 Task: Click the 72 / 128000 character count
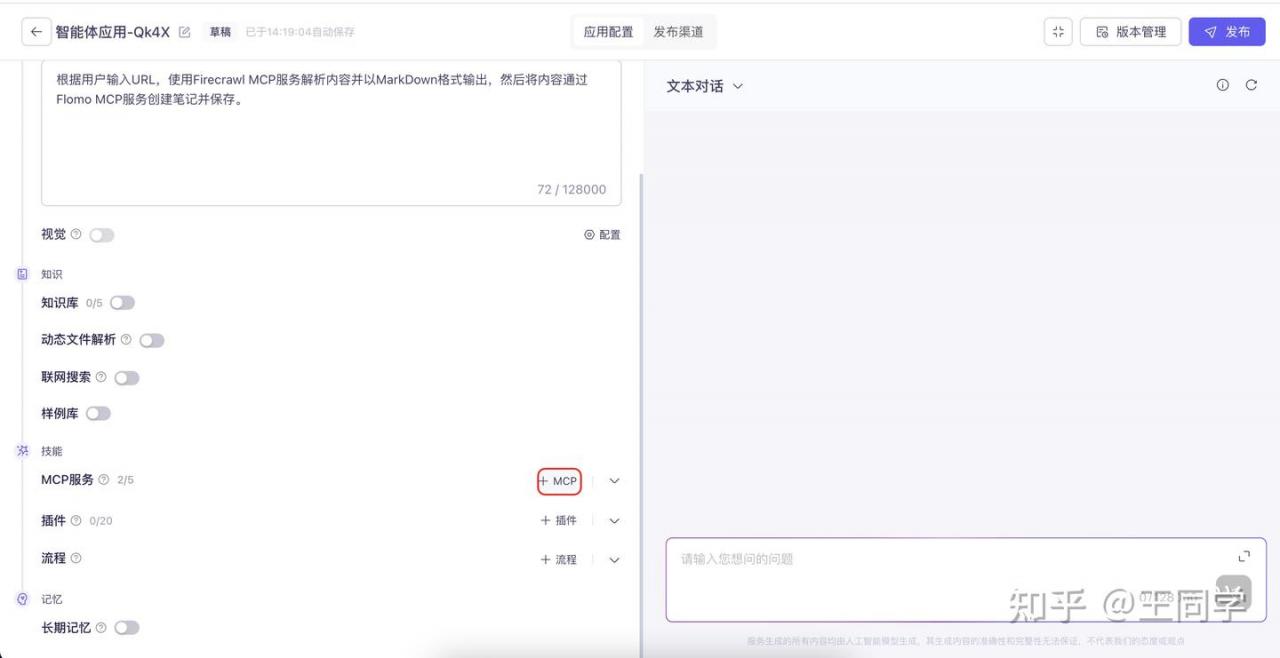[x=572, y=189]
